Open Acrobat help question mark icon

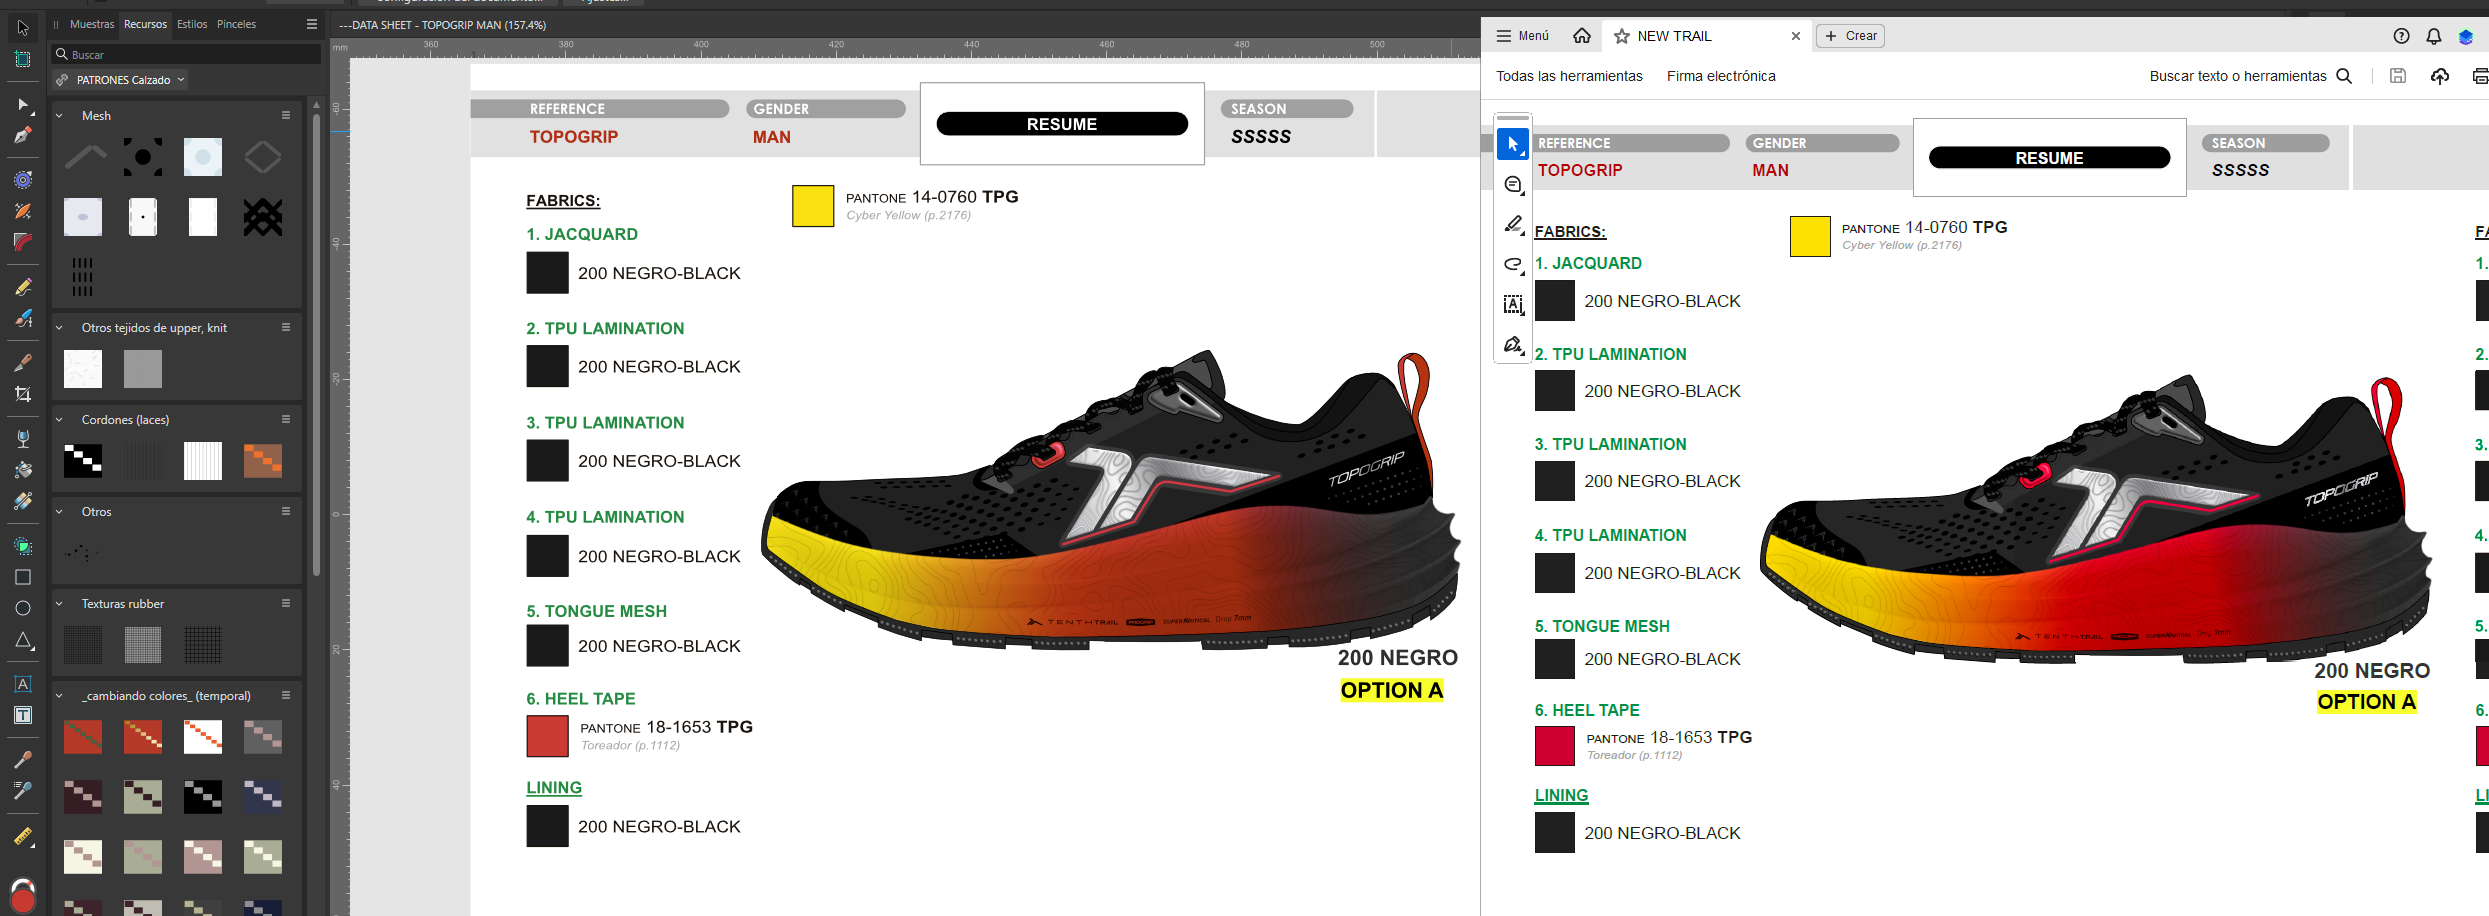(x=2401, y=36)
